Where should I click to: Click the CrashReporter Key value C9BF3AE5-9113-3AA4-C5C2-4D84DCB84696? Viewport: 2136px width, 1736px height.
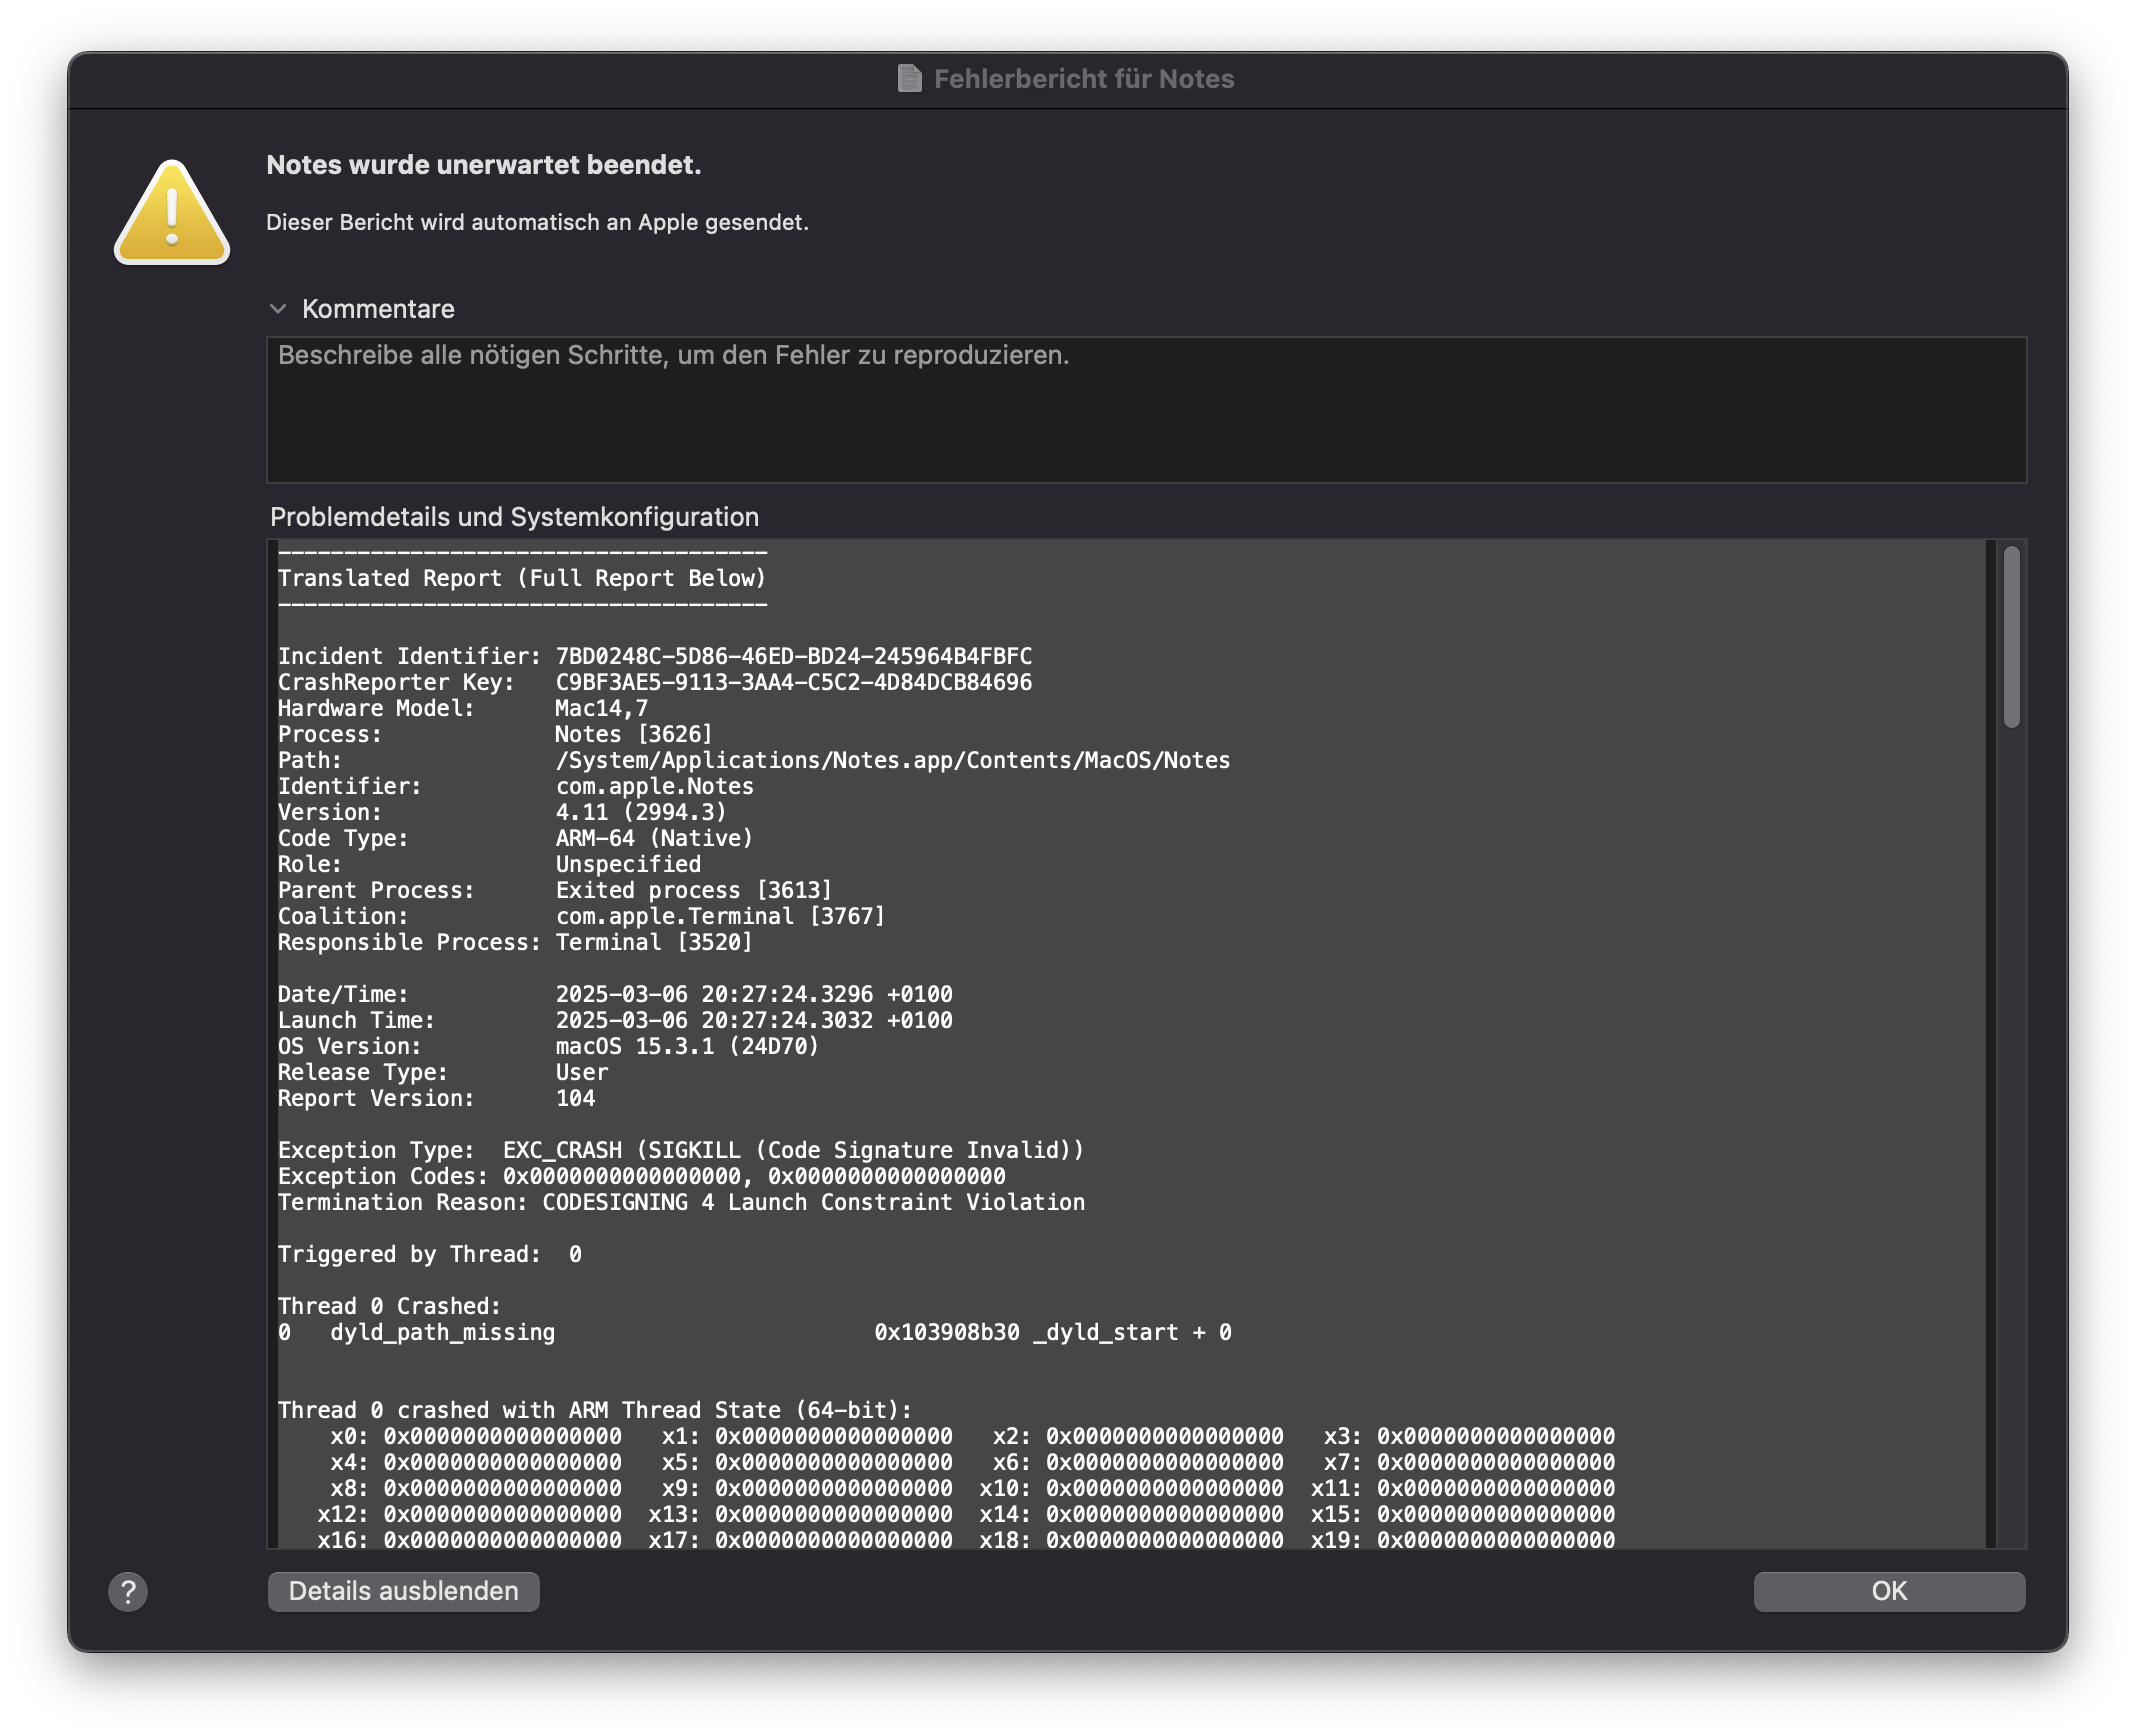tap(794, 682)
